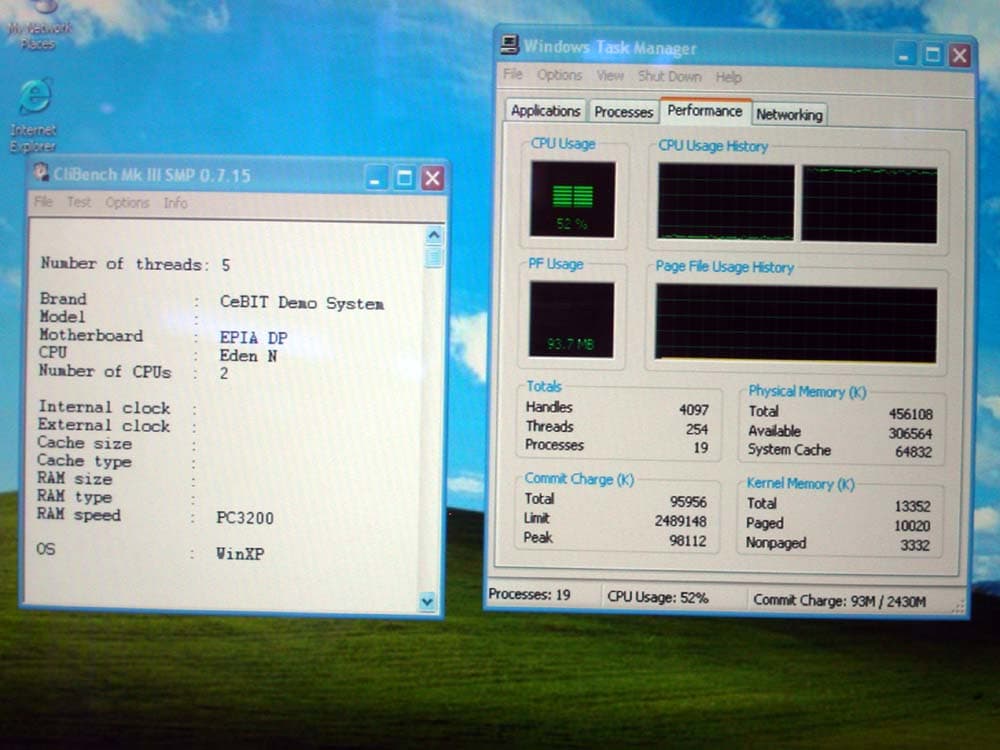Click the Threads value 254
This screenshot has width=1000, height=750.
(697, 429)
